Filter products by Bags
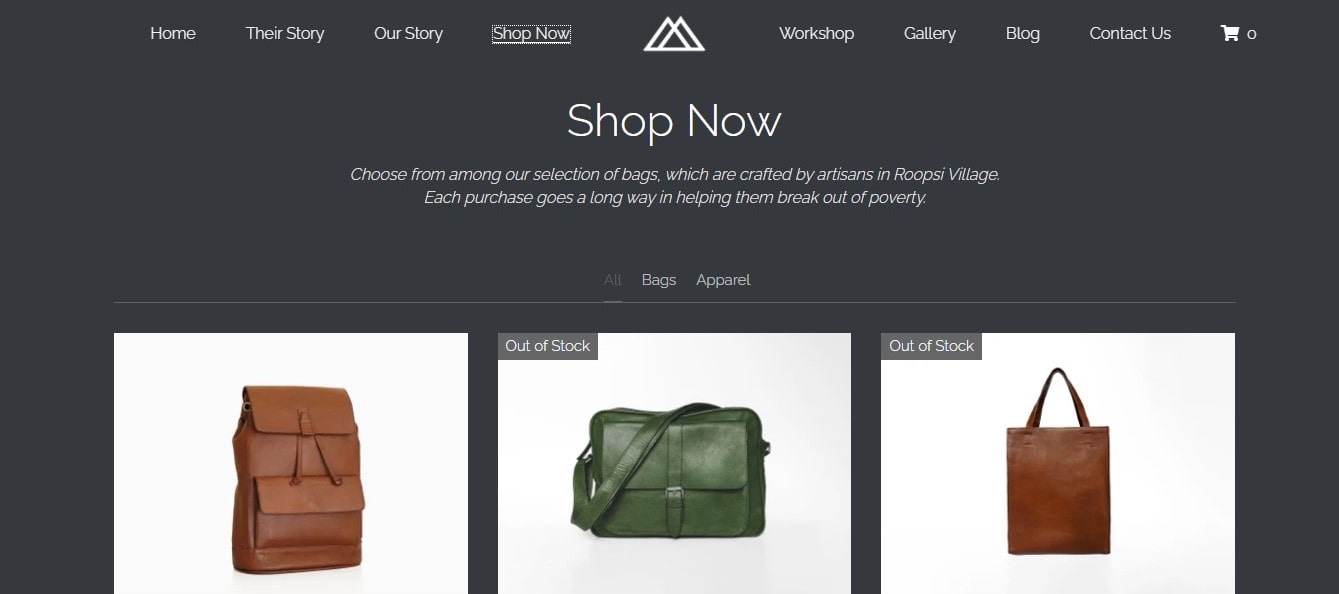The image size is (1339, 594). point(659,280)
